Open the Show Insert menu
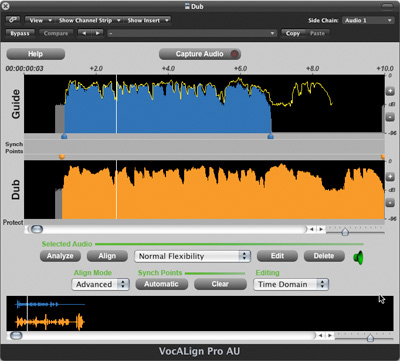This screenshot has height=361, width=400. pyautogui.click(x=148, y=20)
